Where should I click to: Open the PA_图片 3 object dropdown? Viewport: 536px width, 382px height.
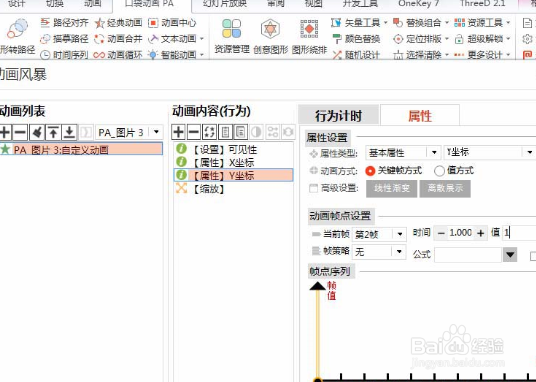[156, 132]
